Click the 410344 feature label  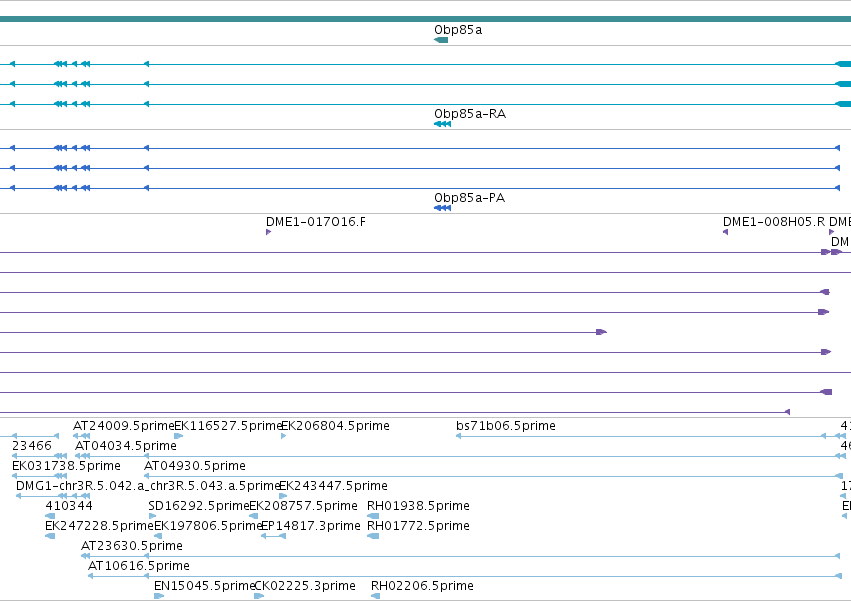(69, 506)
